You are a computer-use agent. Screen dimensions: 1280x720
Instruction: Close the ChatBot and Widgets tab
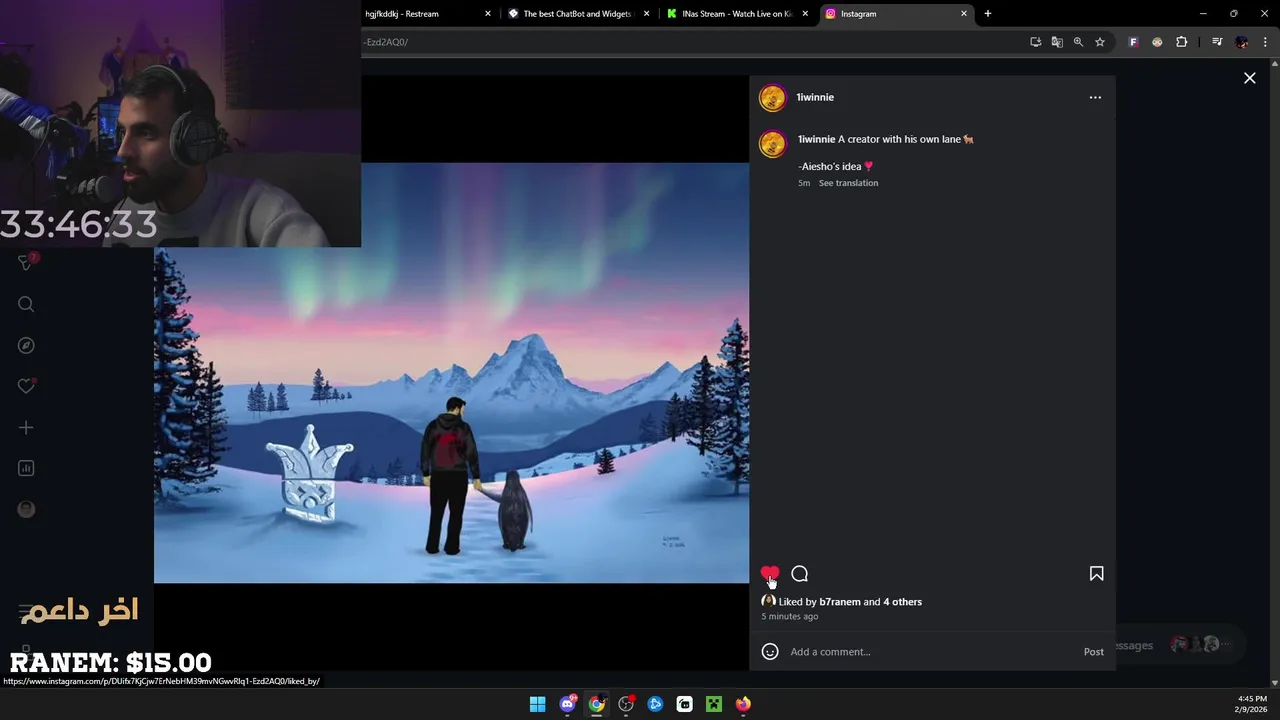pos(647,14)
